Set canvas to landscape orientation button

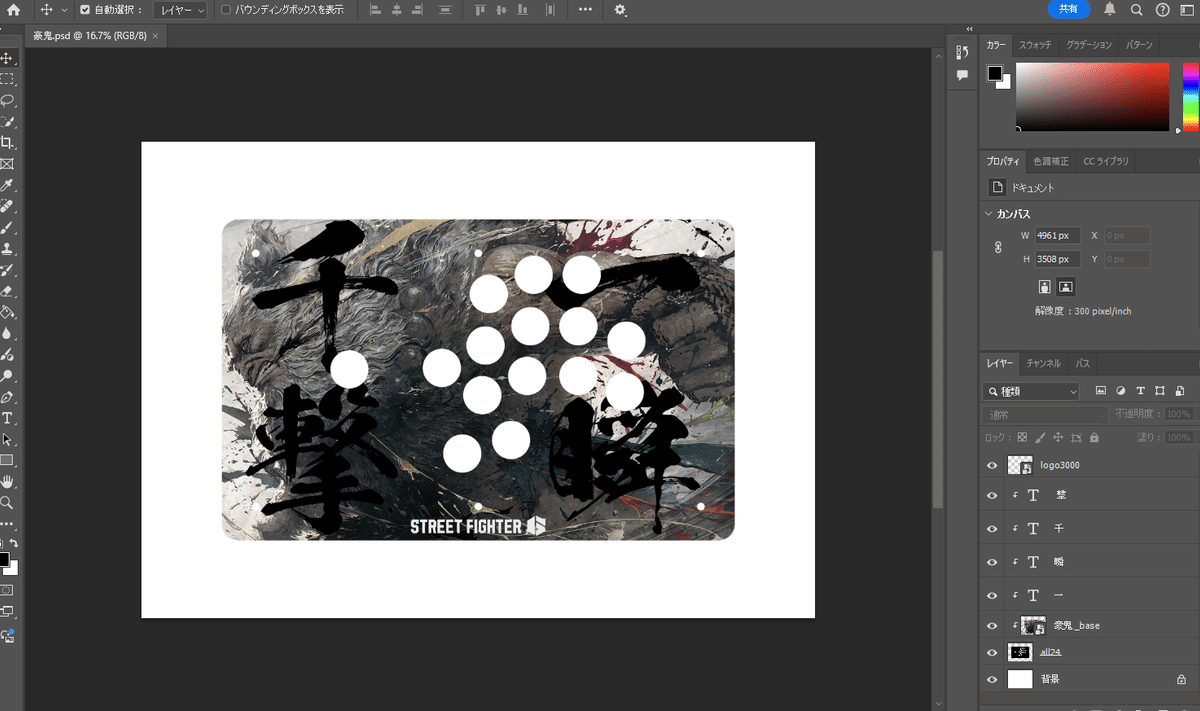1066,287
